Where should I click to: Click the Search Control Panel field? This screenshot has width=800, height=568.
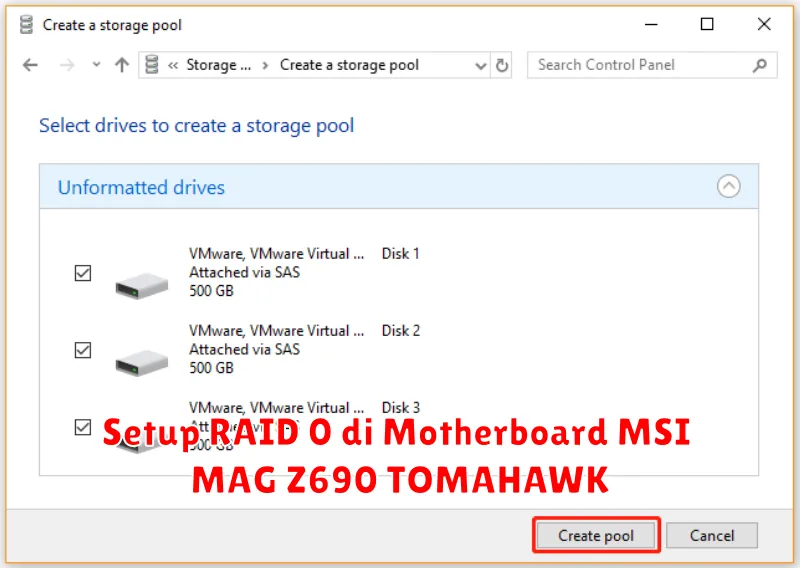coord(640,65)
